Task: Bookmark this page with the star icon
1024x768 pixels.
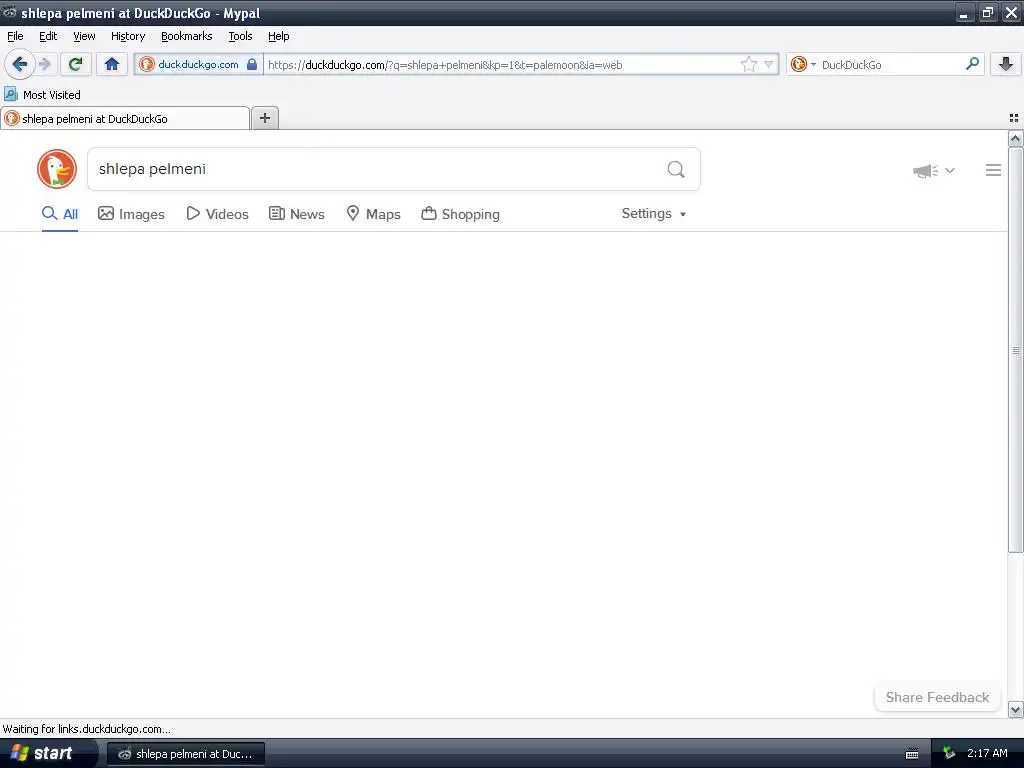Action: coord(748,64)
